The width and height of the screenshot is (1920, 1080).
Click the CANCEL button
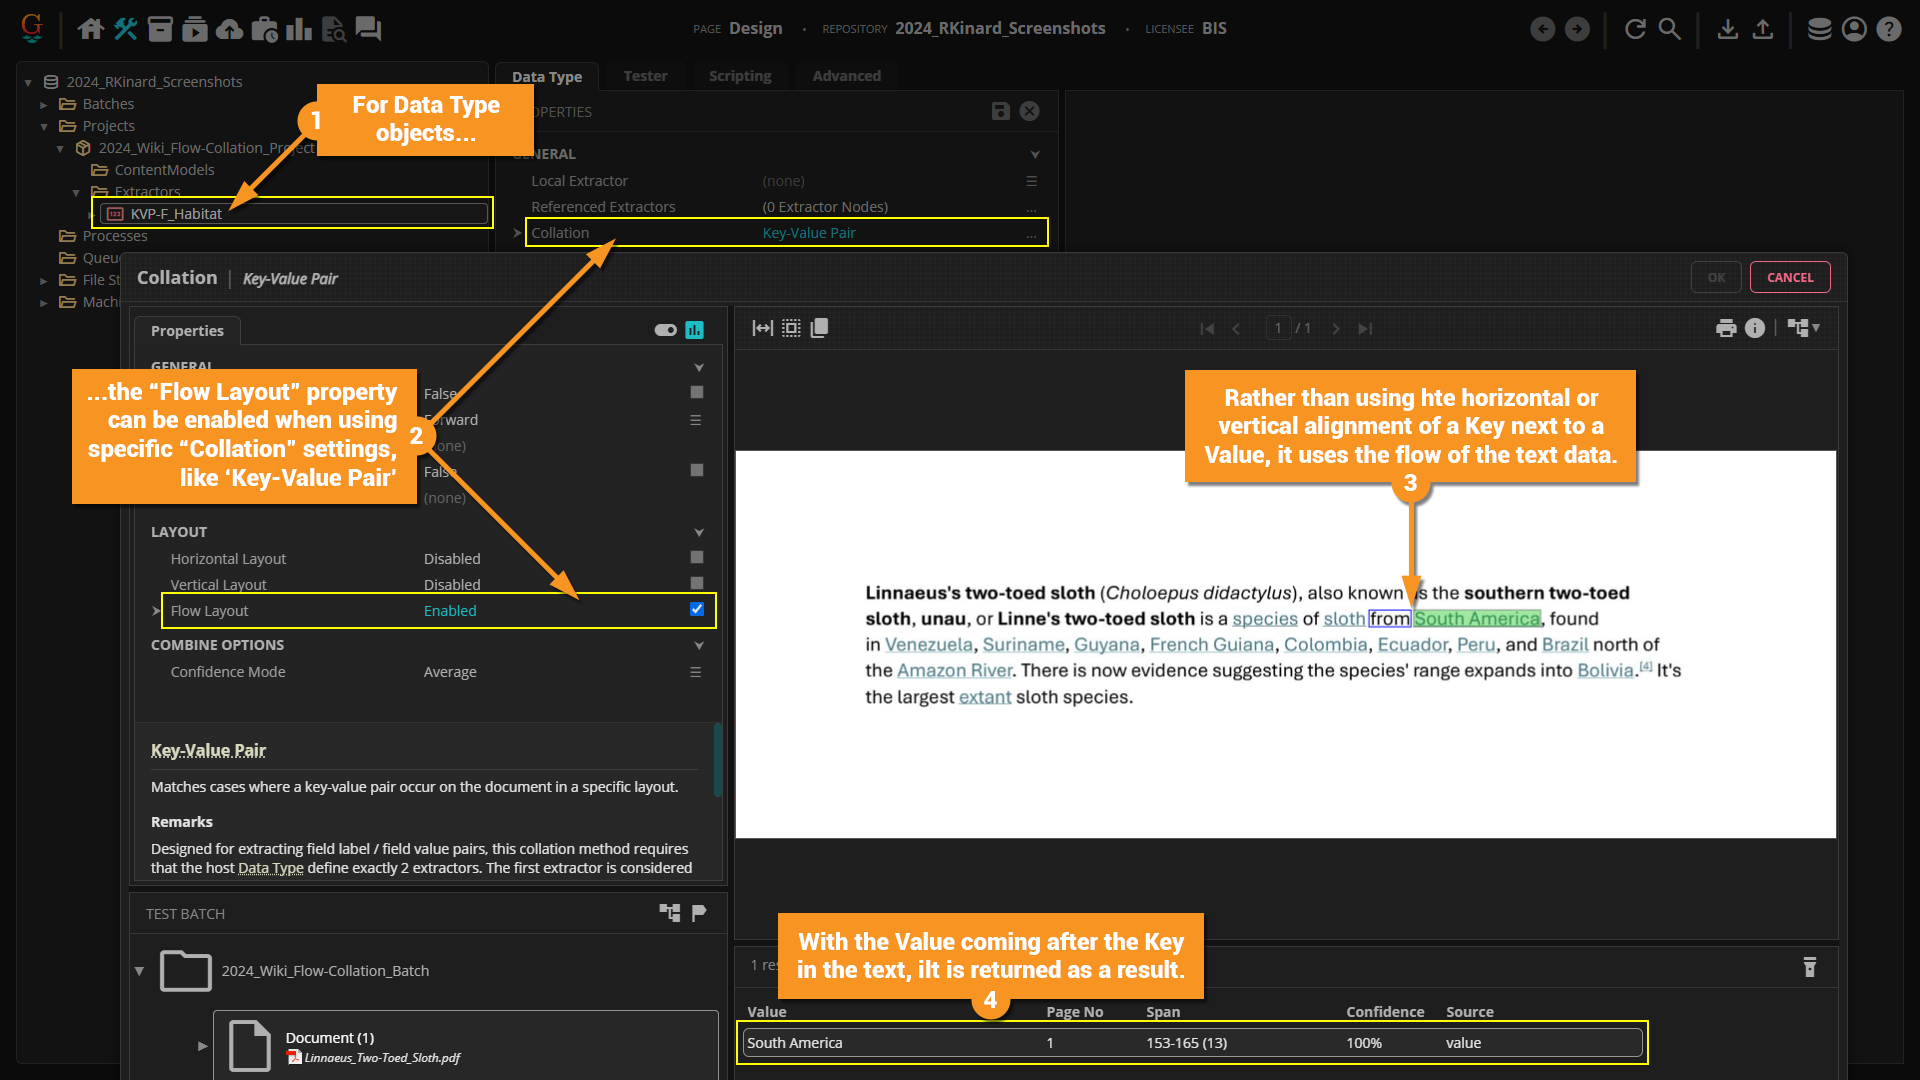tap(1789, 277)
